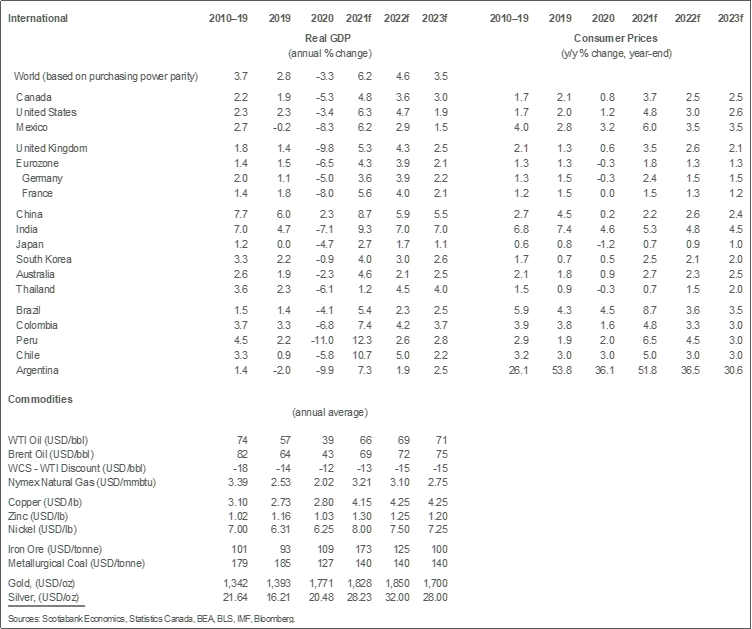Click the Copper (USD/lb) row label
This screenshot has height=629, width=752.
pyautogui.click(x=47, y=501)
